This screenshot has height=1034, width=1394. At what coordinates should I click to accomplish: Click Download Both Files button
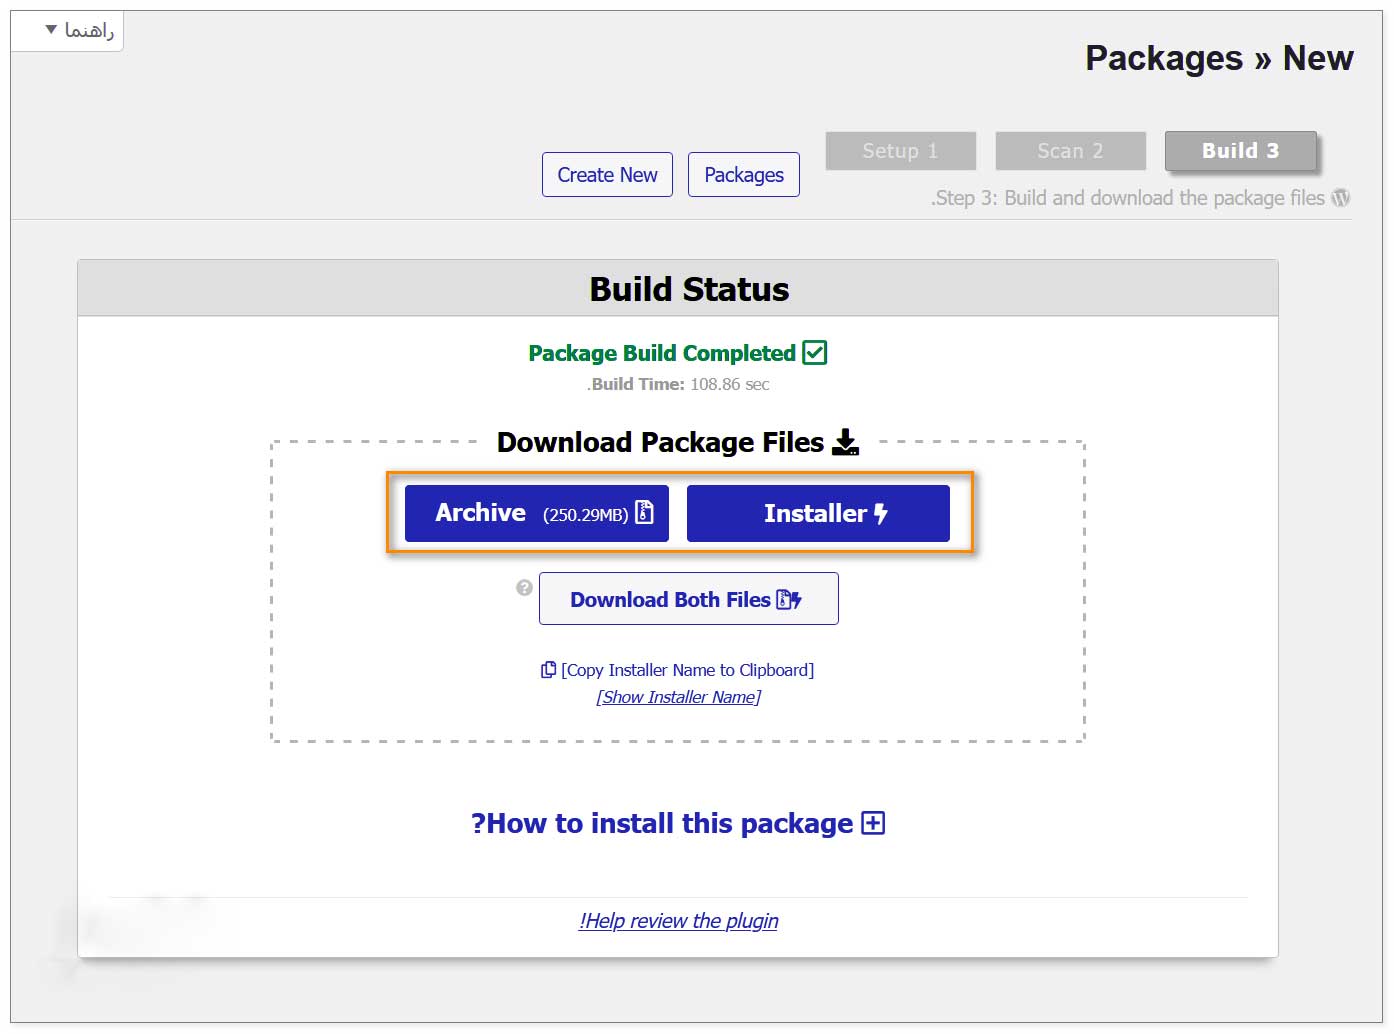[688, 599]
